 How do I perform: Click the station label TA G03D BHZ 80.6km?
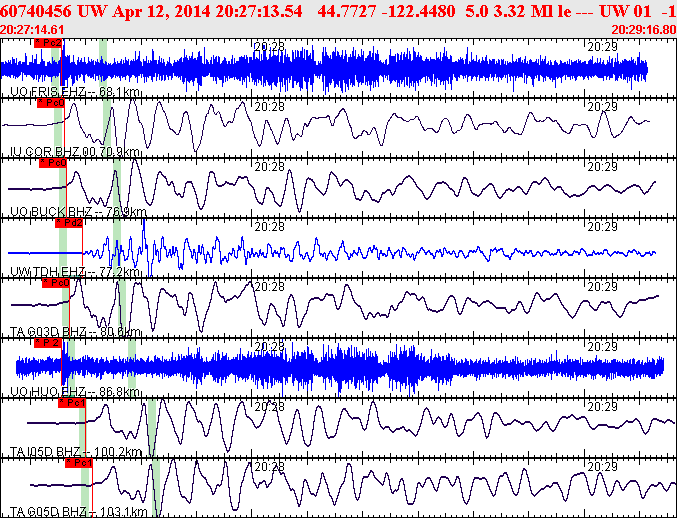click(75, 332)
